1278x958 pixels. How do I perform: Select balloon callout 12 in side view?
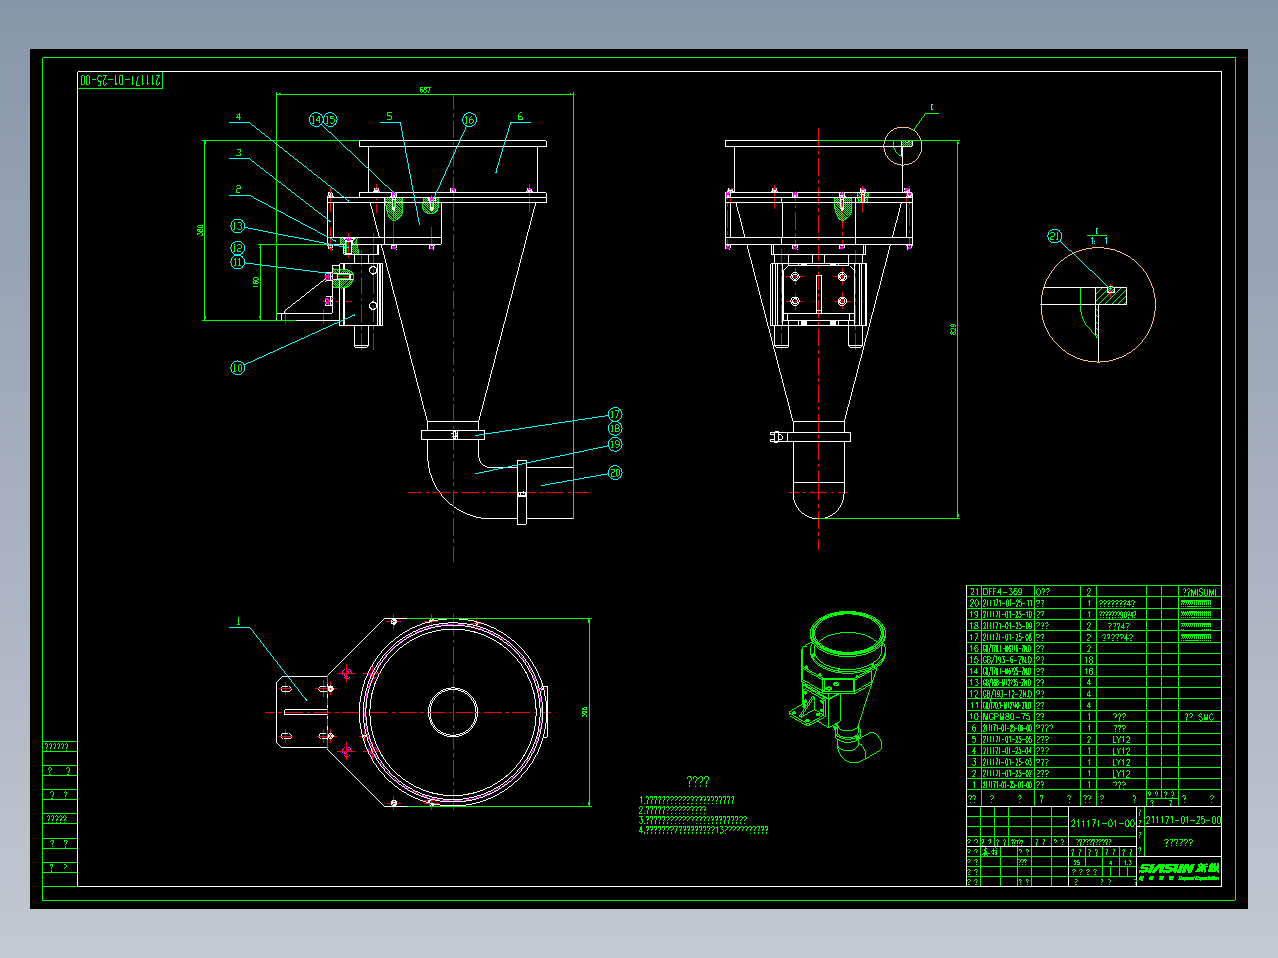click(238, 248)
